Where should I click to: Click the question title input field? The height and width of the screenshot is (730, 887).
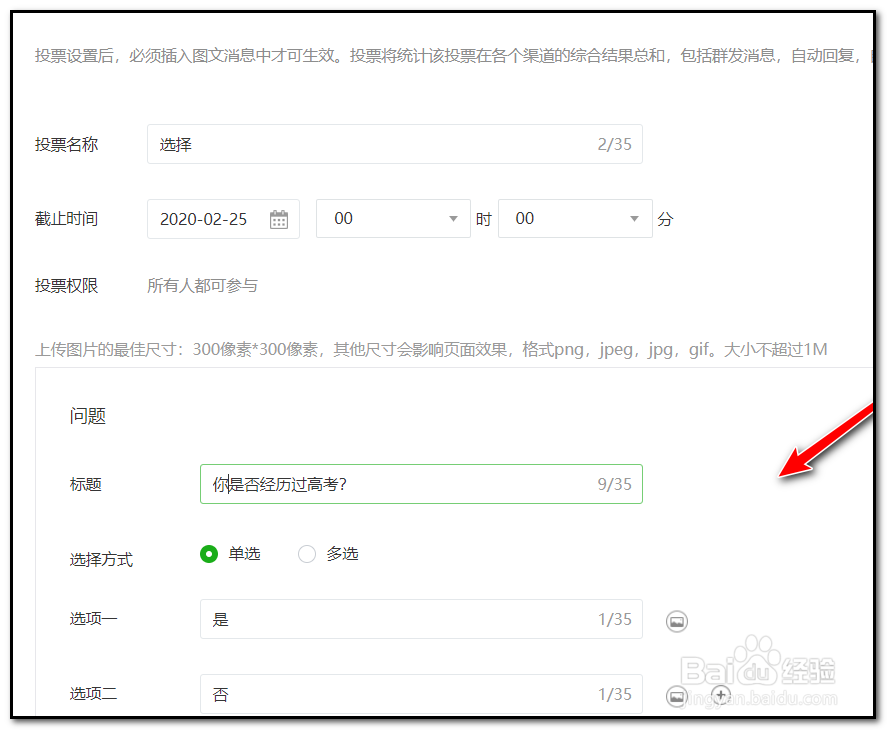point(421,484)
